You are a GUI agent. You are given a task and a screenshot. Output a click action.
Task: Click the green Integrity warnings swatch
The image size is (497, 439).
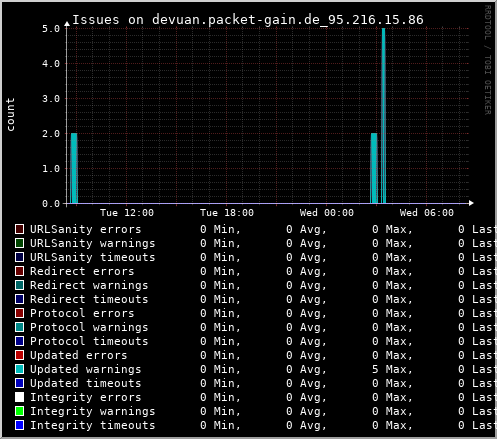tap(20, 411)
